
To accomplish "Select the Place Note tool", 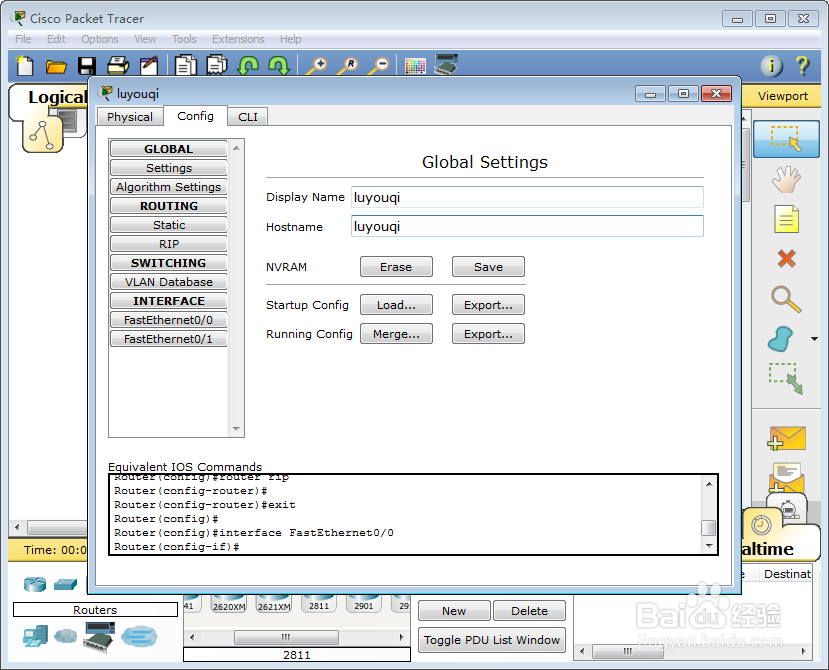I will point(786,219).
